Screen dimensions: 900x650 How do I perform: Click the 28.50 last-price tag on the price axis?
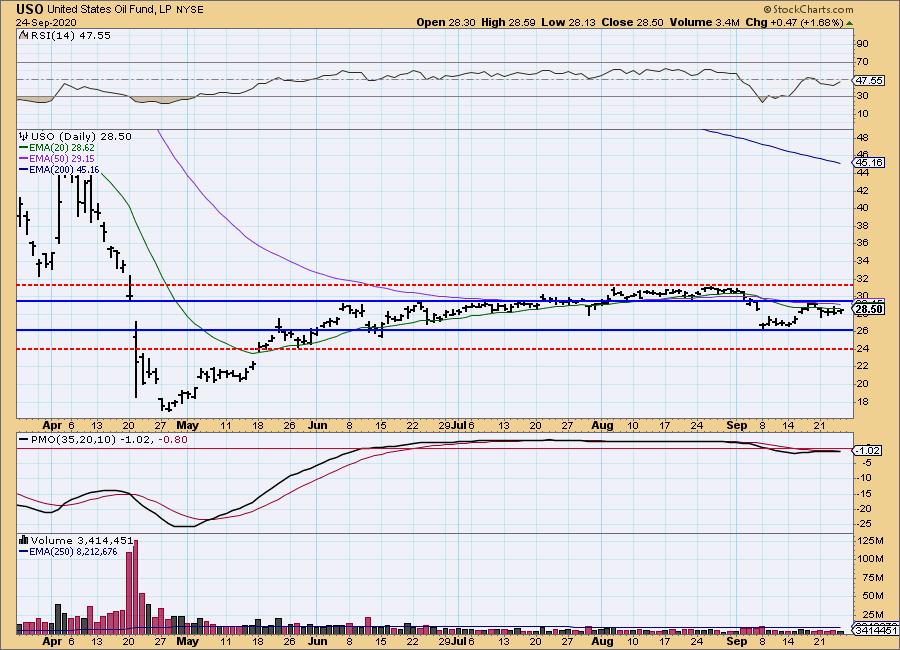tap(869, 309)
